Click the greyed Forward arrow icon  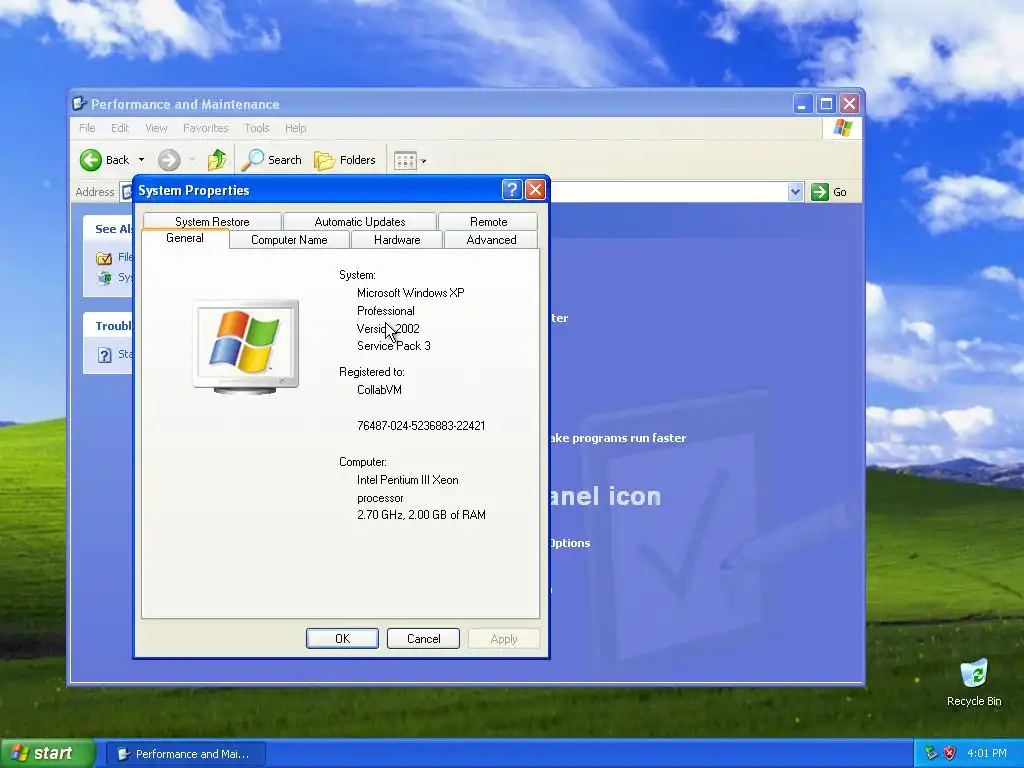click(169, 160)
